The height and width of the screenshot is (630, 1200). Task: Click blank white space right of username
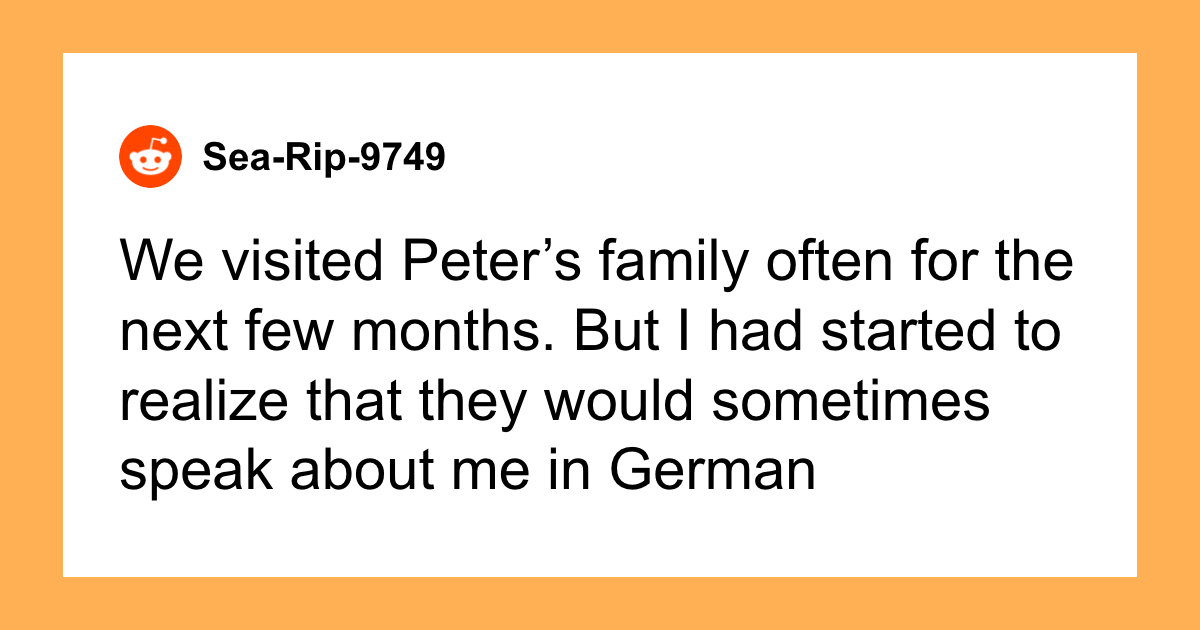tap(790, 158)
